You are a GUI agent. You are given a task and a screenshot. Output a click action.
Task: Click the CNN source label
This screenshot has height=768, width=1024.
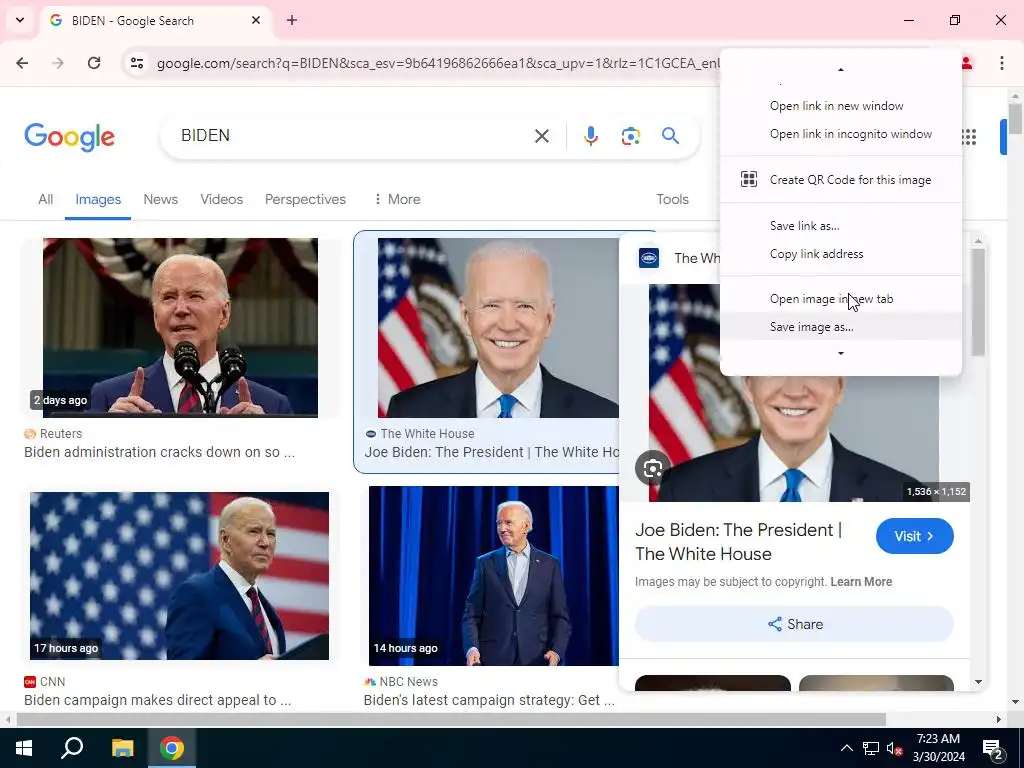(x=52, y=682)
